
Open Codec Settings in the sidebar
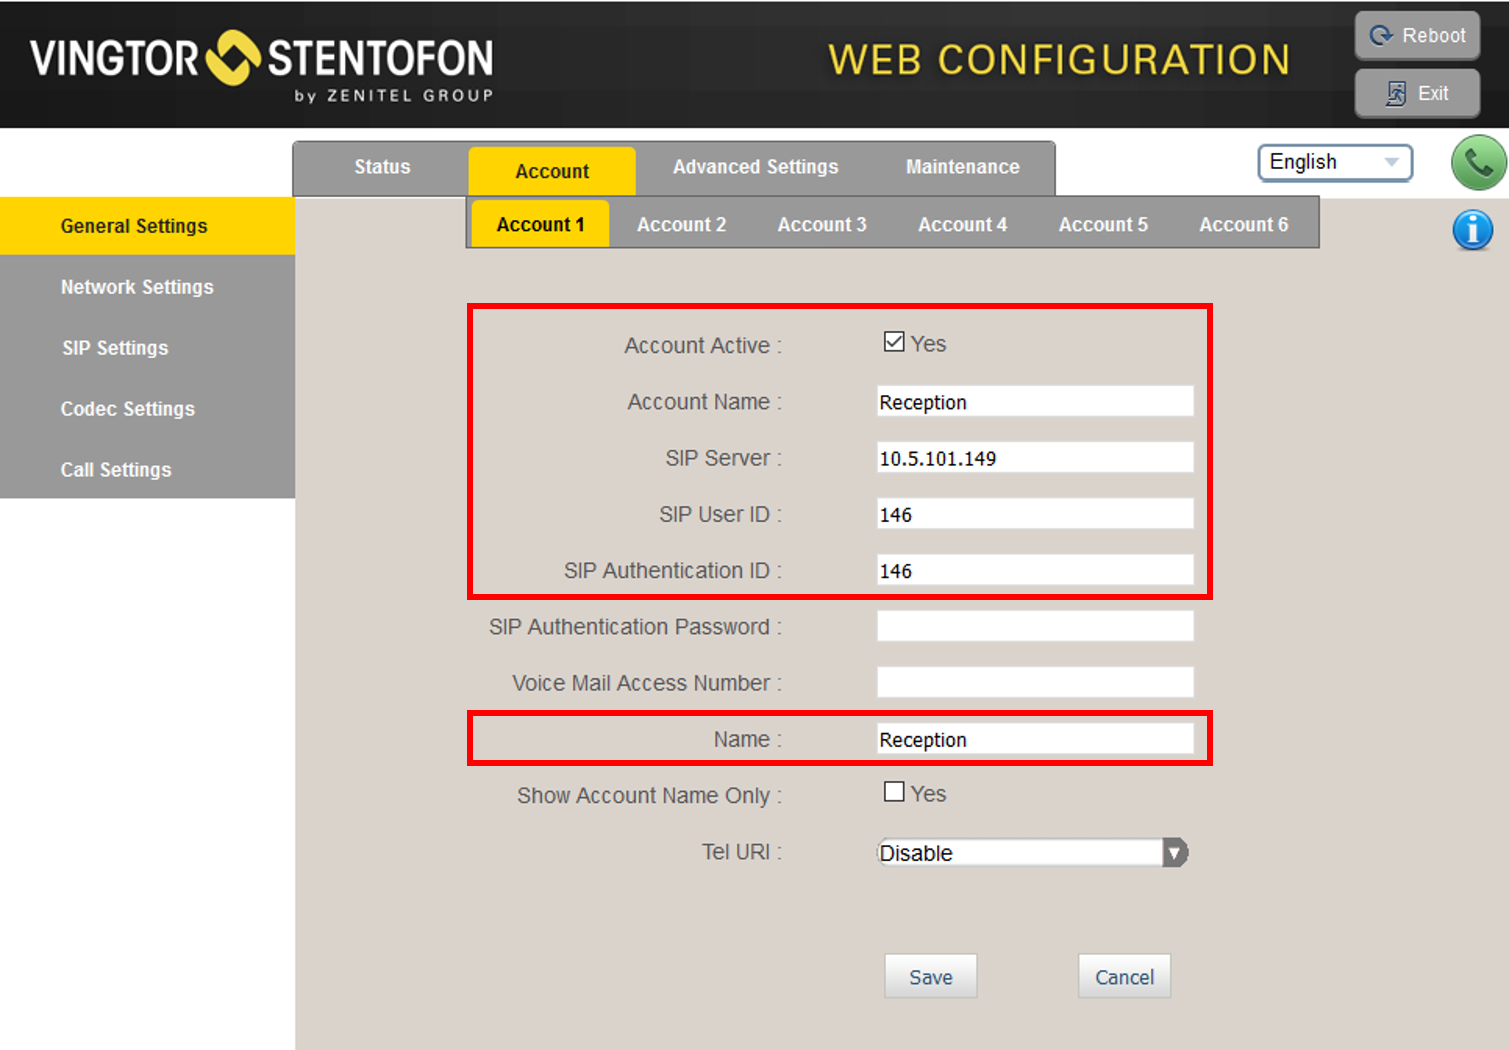128,409
